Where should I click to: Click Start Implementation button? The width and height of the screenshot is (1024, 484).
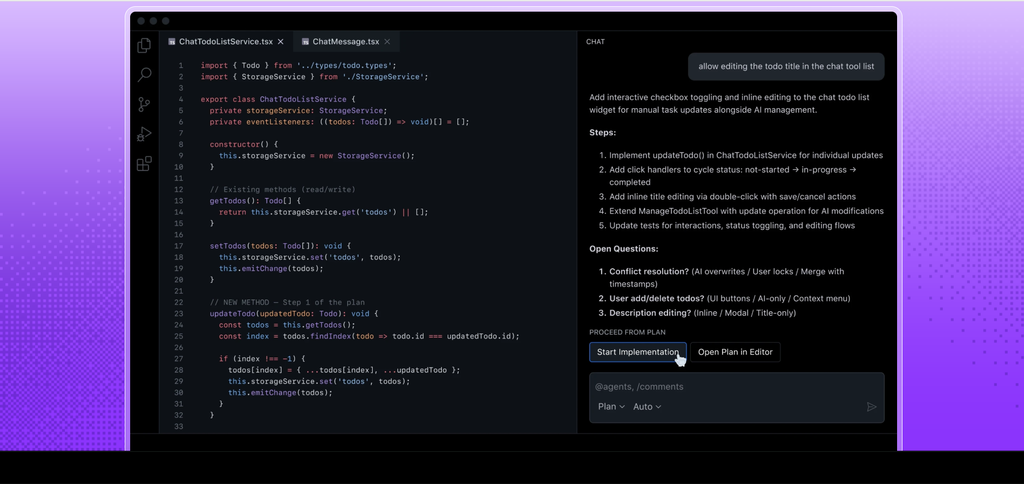638,352
